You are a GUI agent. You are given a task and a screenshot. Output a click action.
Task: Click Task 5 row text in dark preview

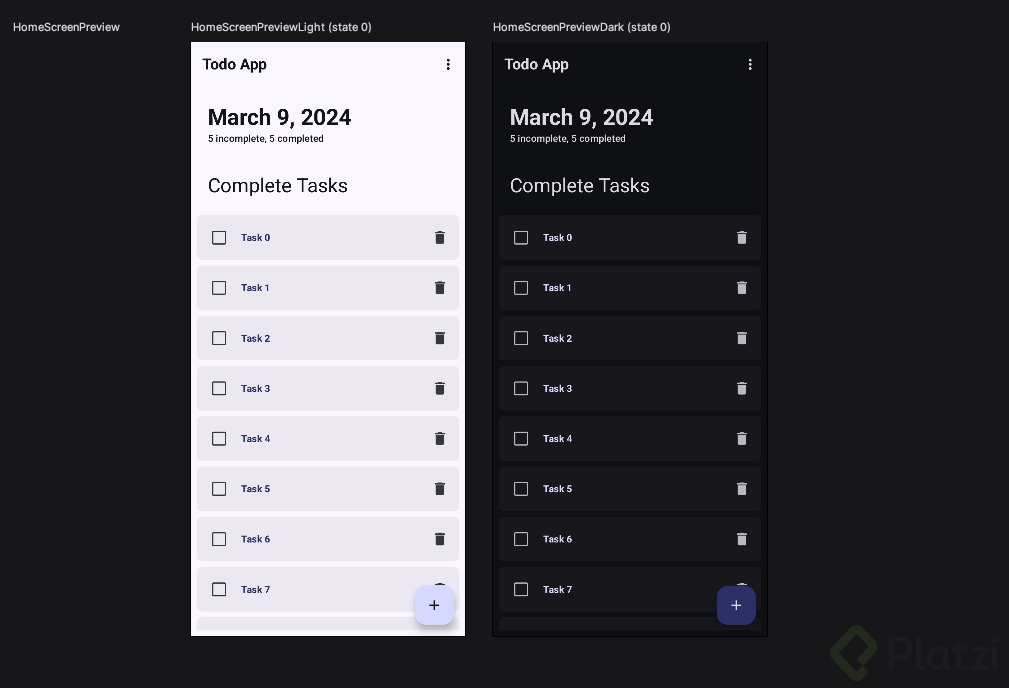click(x=558, y=489)
